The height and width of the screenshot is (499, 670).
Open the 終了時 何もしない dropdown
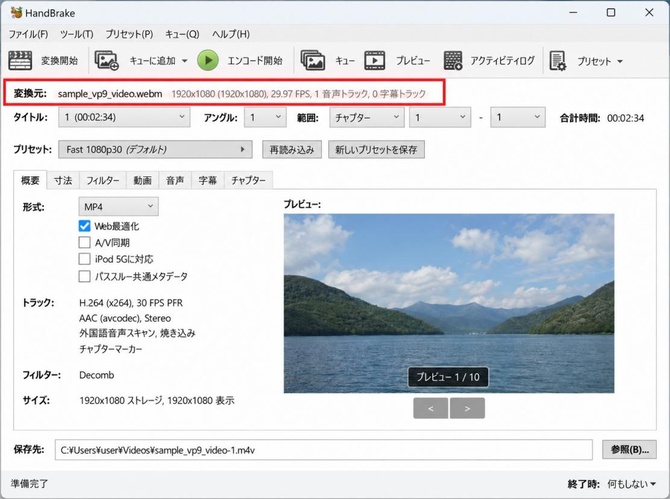click(632, 484)
